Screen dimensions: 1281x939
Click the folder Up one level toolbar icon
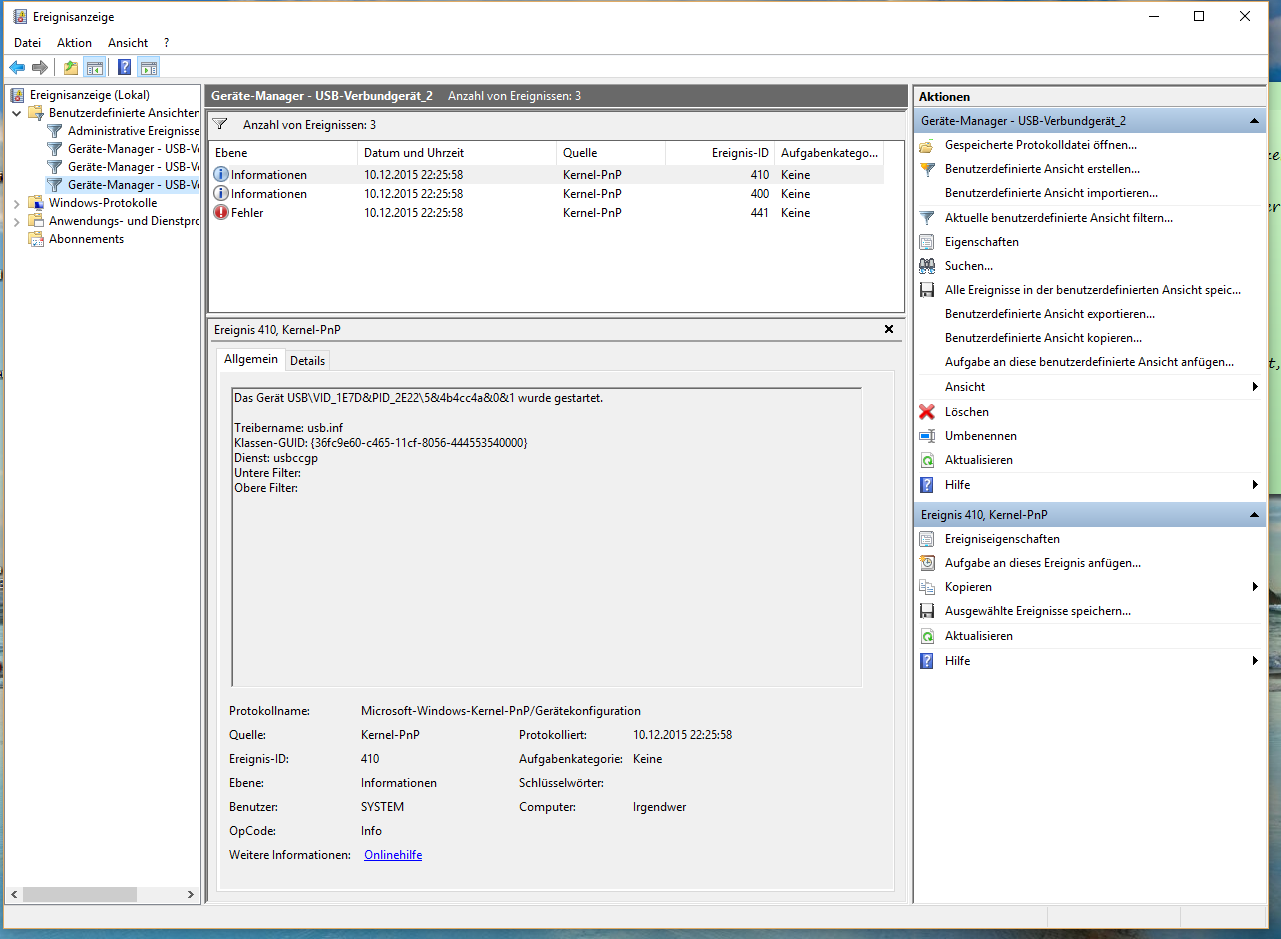coord(70,68)
